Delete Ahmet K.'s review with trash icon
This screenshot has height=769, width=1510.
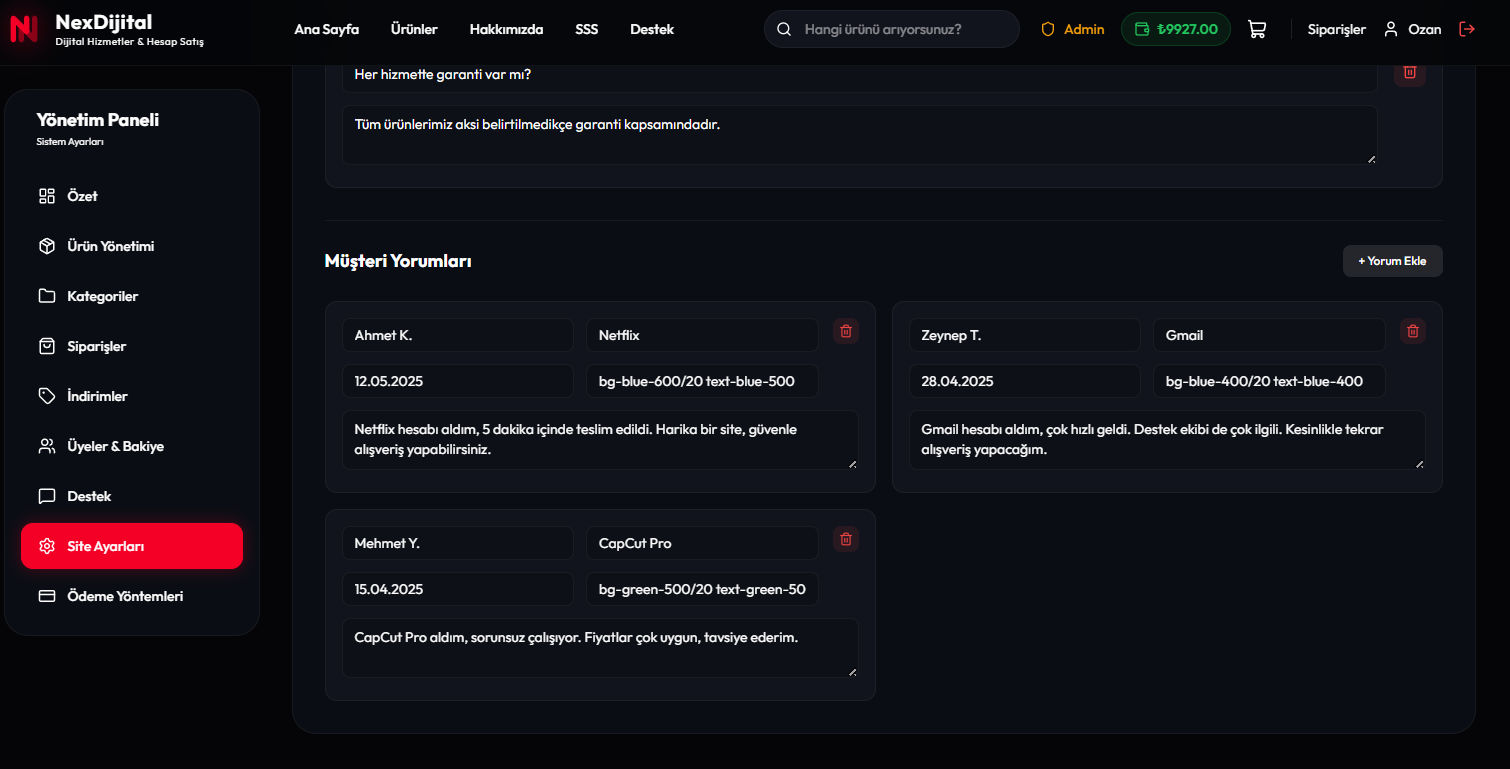click(846, 331)
